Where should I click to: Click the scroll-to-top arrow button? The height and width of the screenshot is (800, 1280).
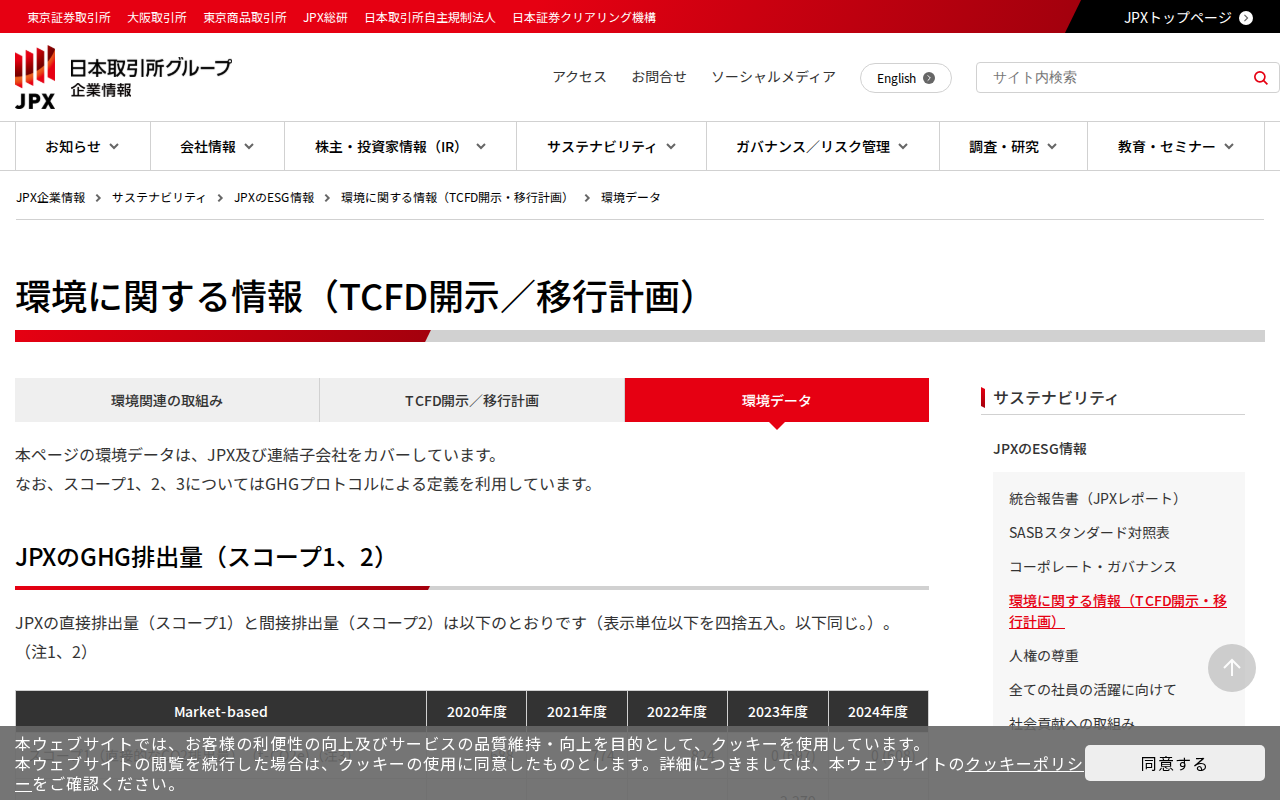click(x=1232, y=668)
